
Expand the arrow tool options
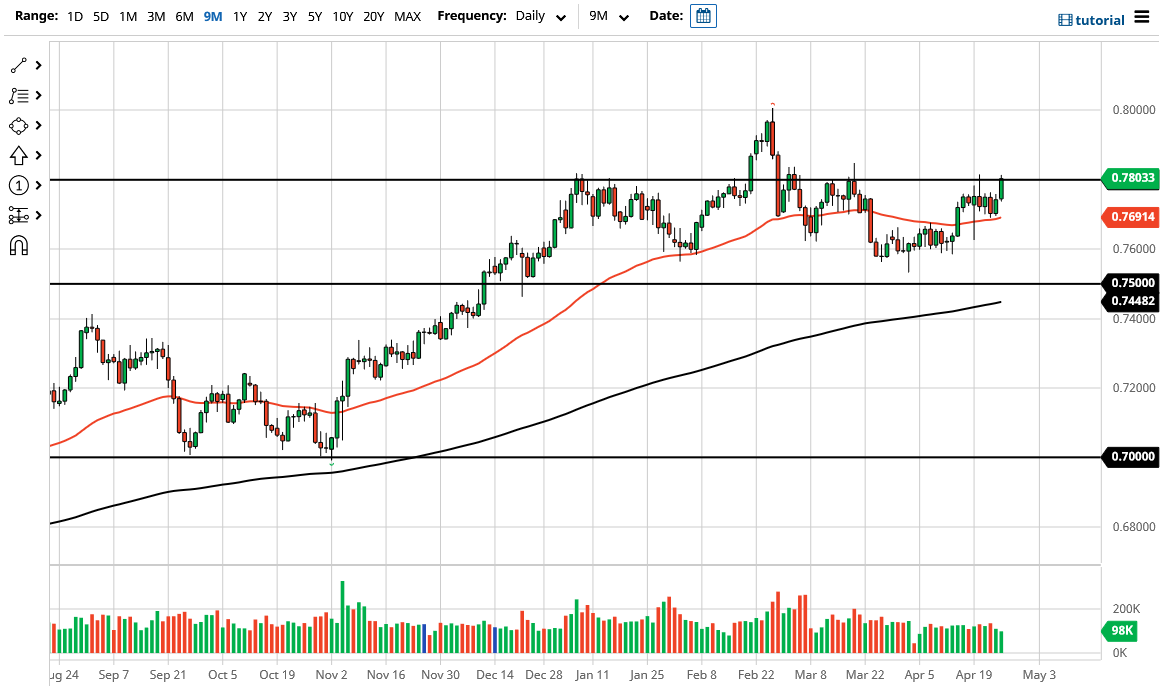coord(38,155)
